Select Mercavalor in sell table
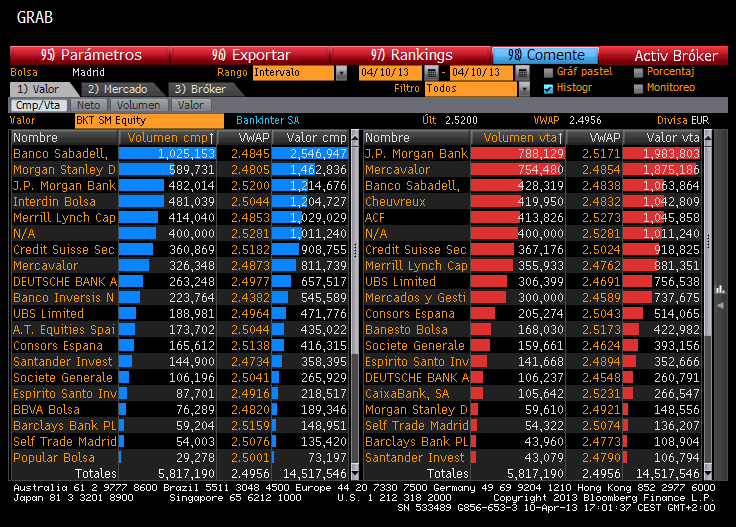This screenshot has height=527, width=736. click(533, 170)
